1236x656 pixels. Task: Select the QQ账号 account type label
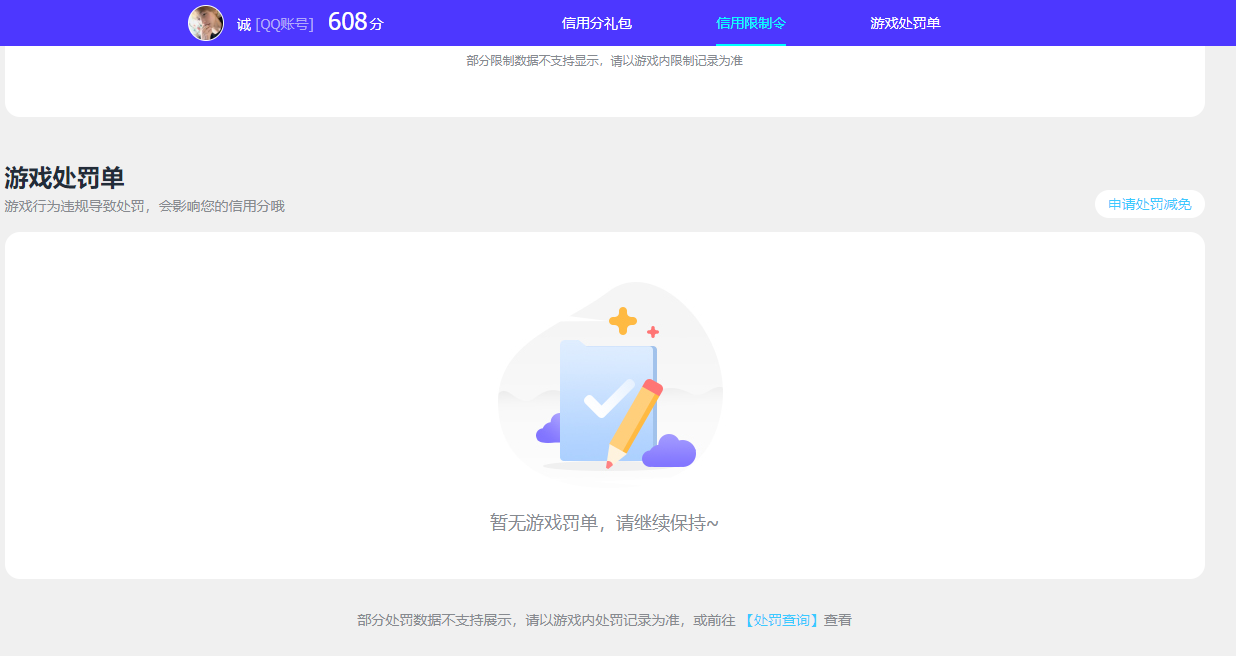284,23
